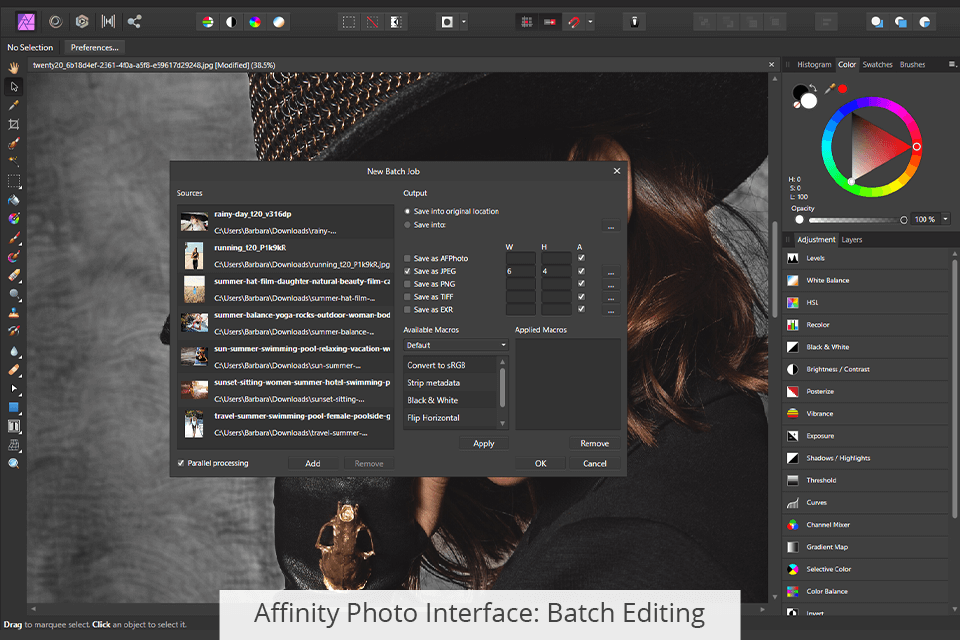
Task: Select the Rectangle shape tool
Action: click(13, 407)
